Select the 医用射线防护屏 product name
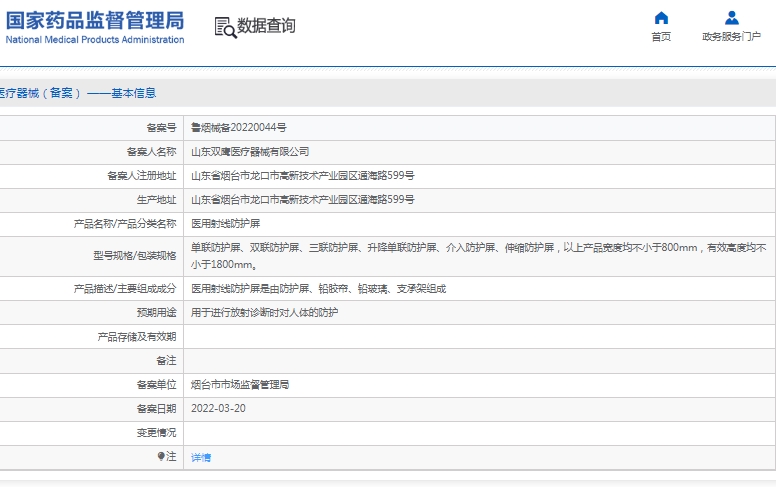 click(x=226, y=224)
